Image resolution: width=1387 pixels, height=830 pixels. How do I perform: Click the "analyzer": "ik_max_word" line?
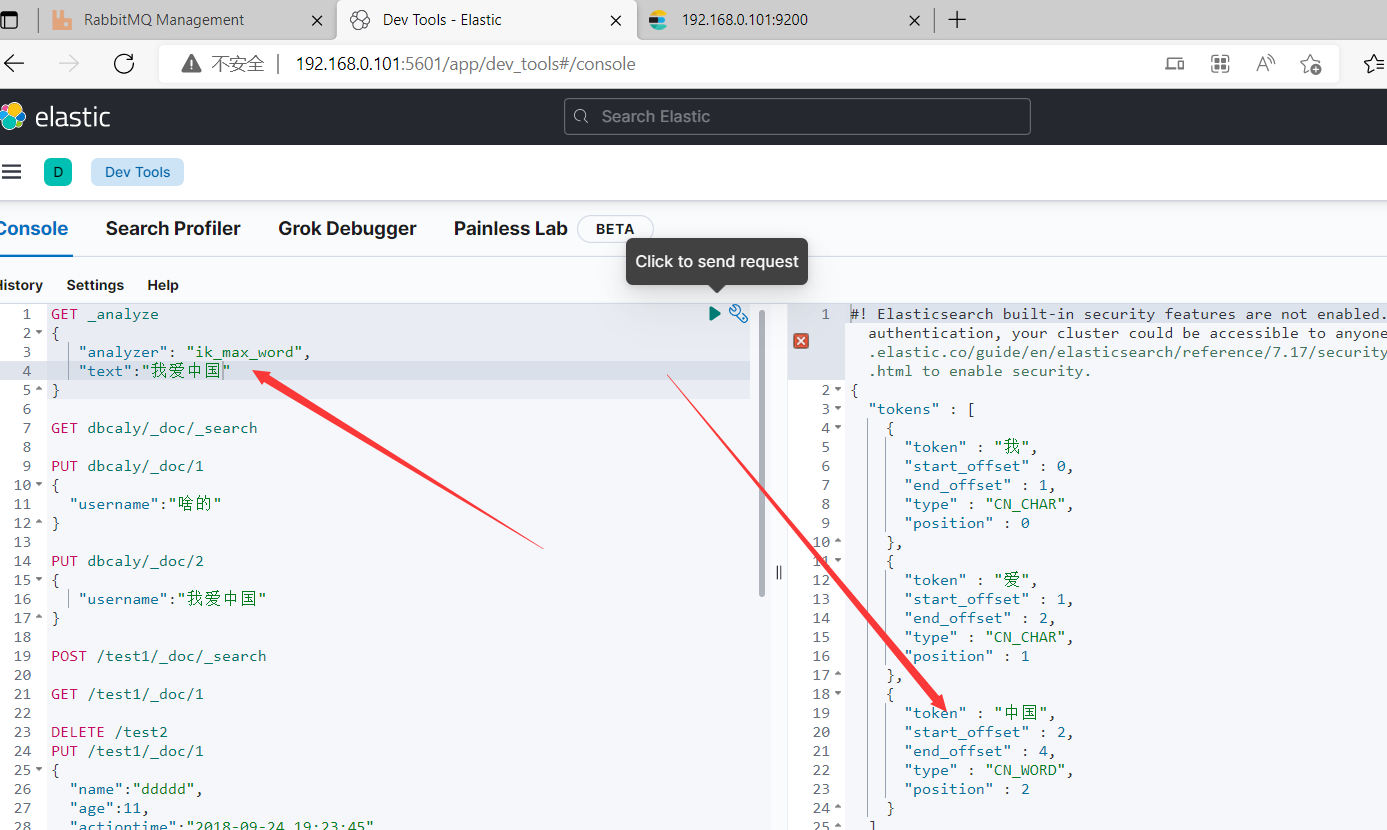[195, 352]
